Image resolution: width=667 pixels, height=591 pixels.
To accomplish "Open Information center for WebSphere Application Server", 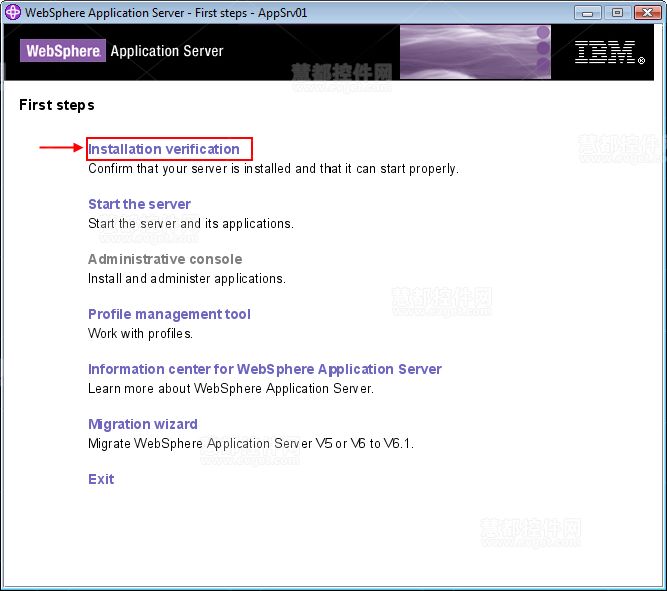I will coord(265,369).
